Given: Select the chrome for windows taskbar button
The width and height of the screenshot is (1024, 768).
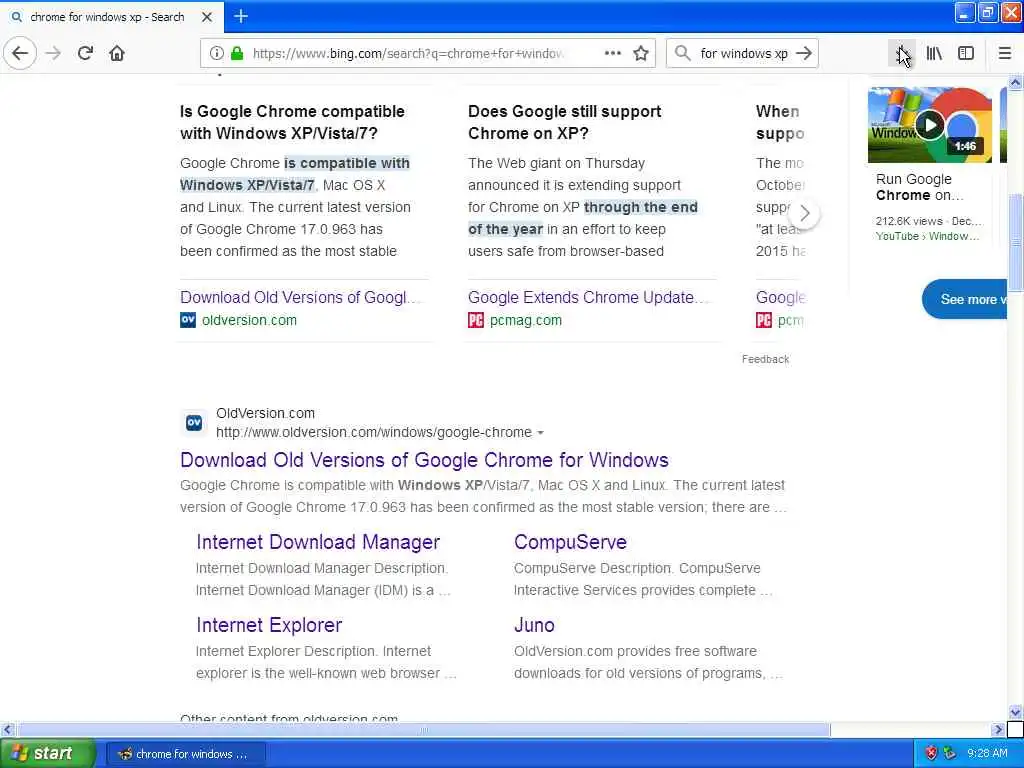Looking at the screenshot, I should 185,754.
